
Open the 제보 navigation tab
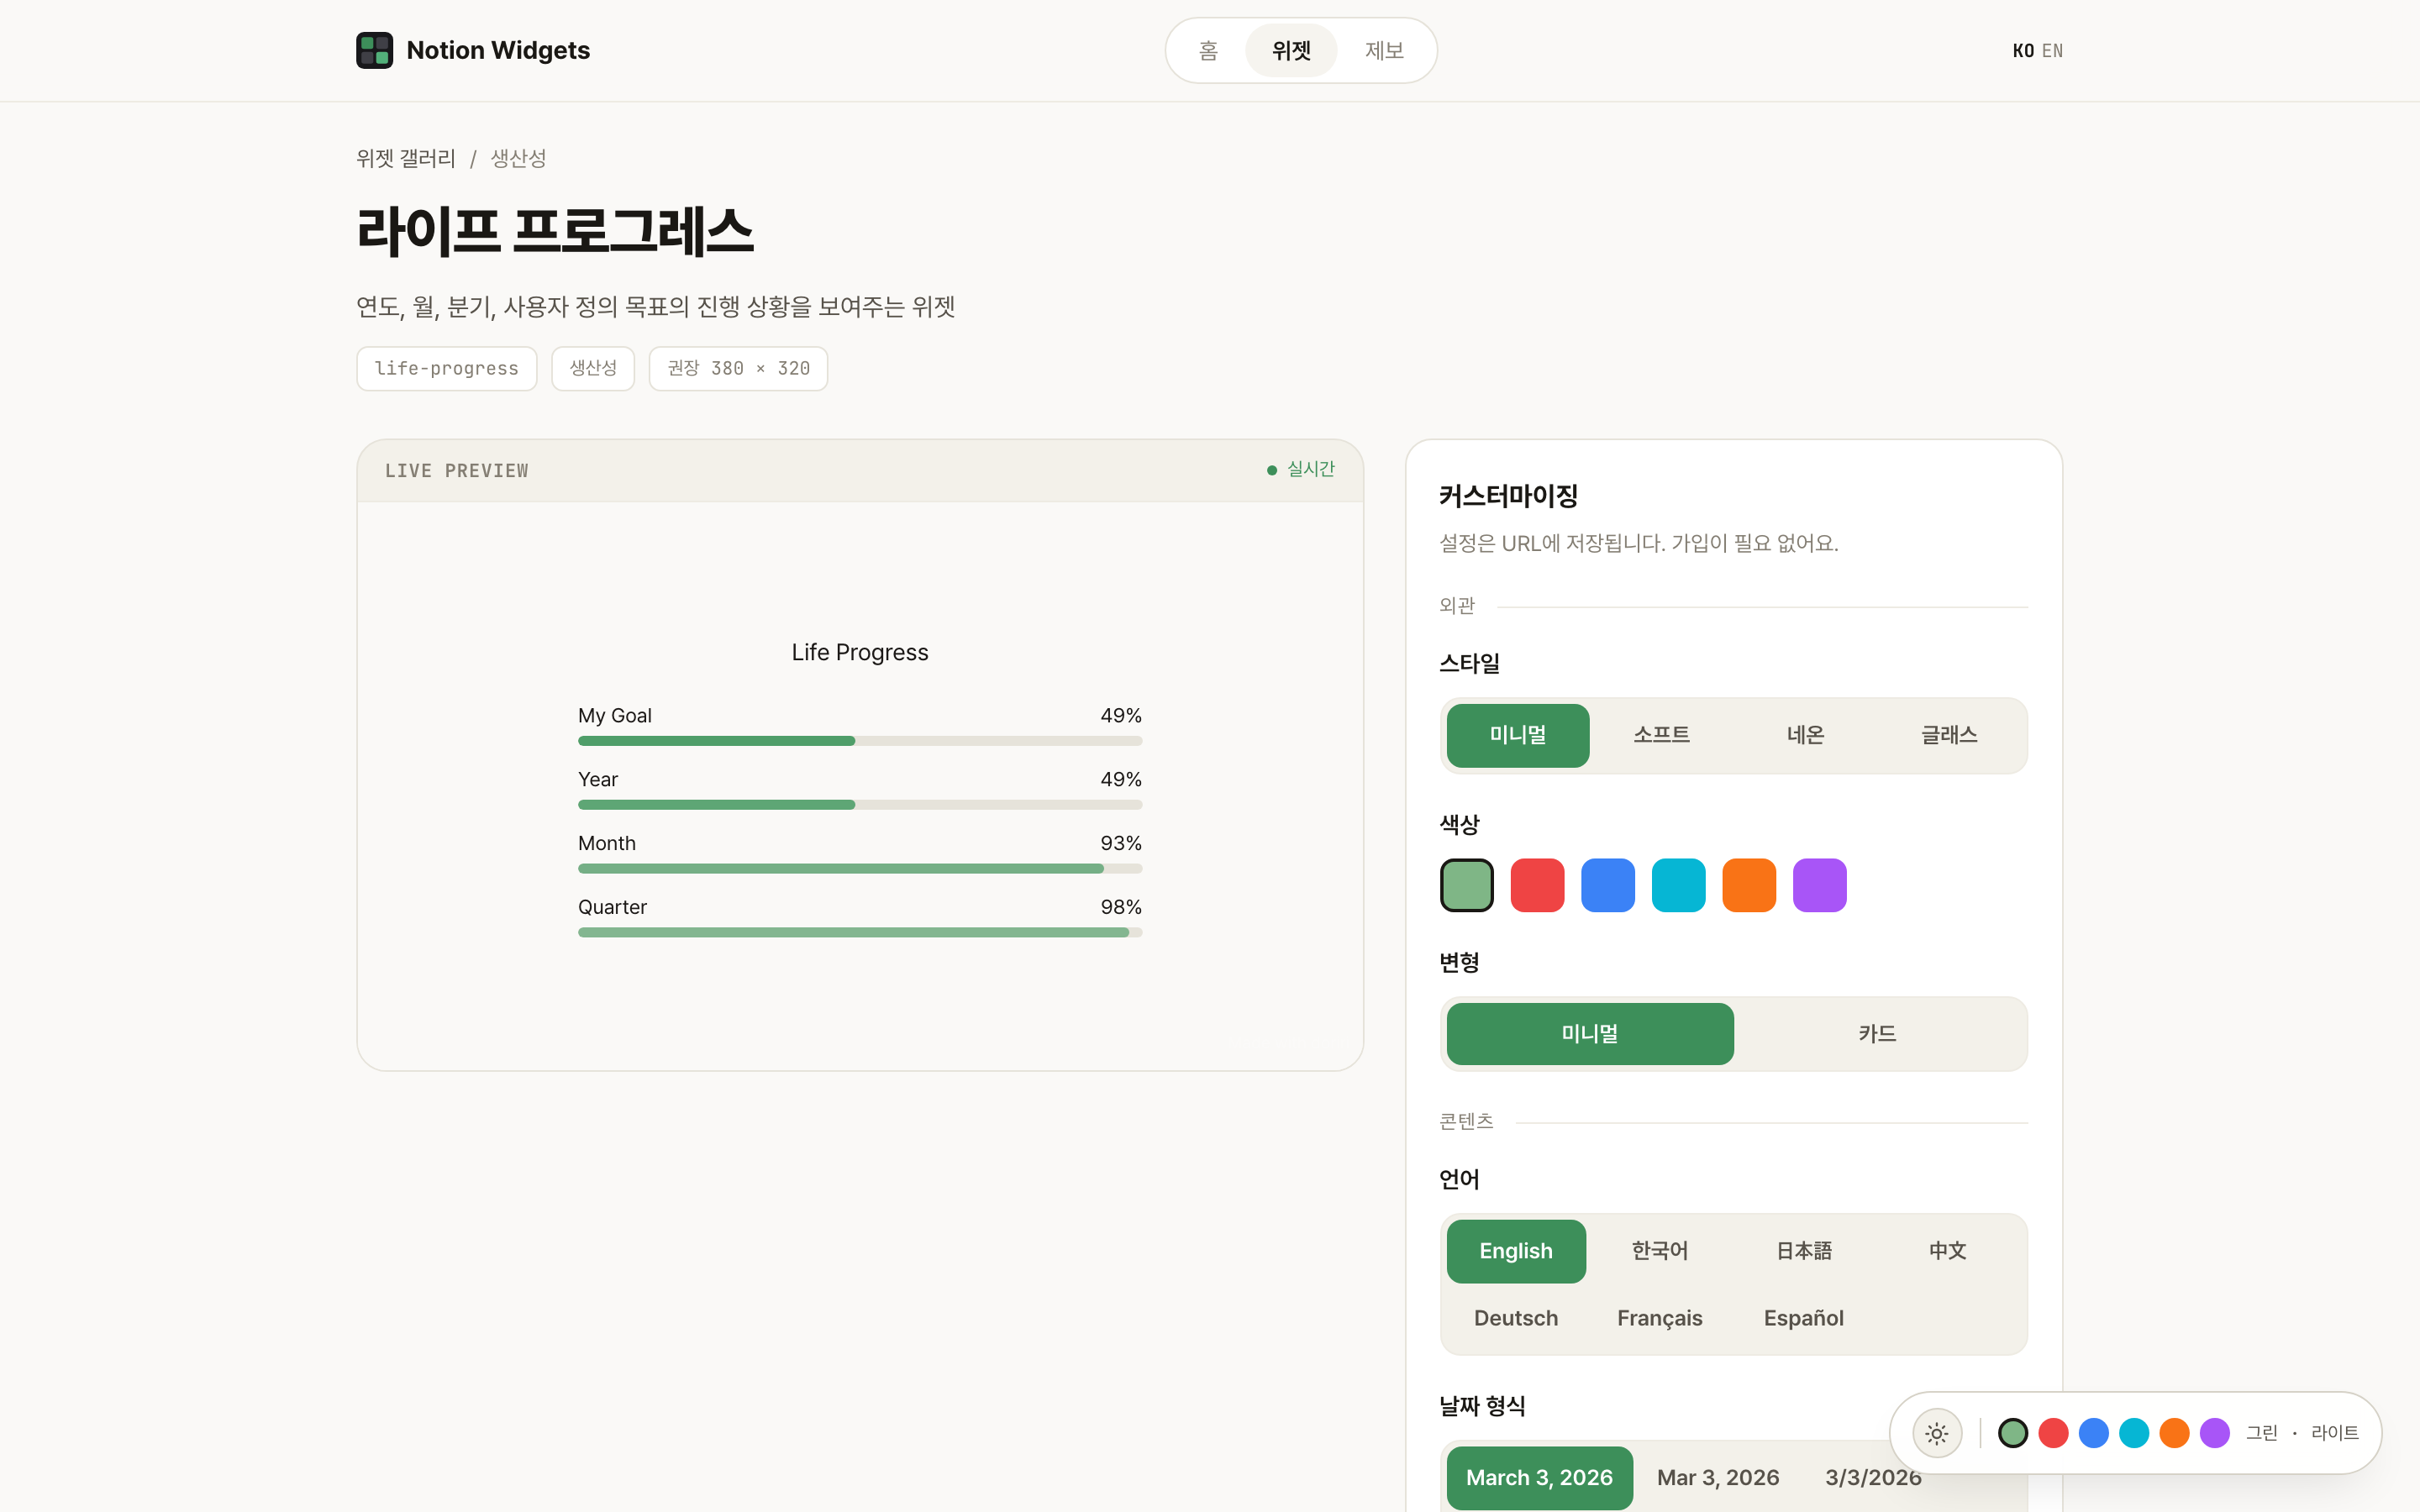[1384, 50]
